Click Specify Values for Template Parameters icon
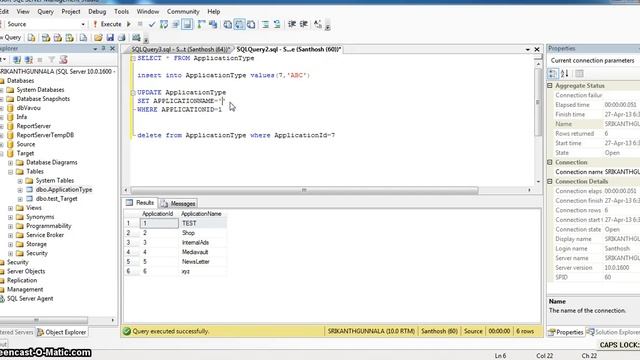Screen dimensions: 640x360 pos(318,24)
